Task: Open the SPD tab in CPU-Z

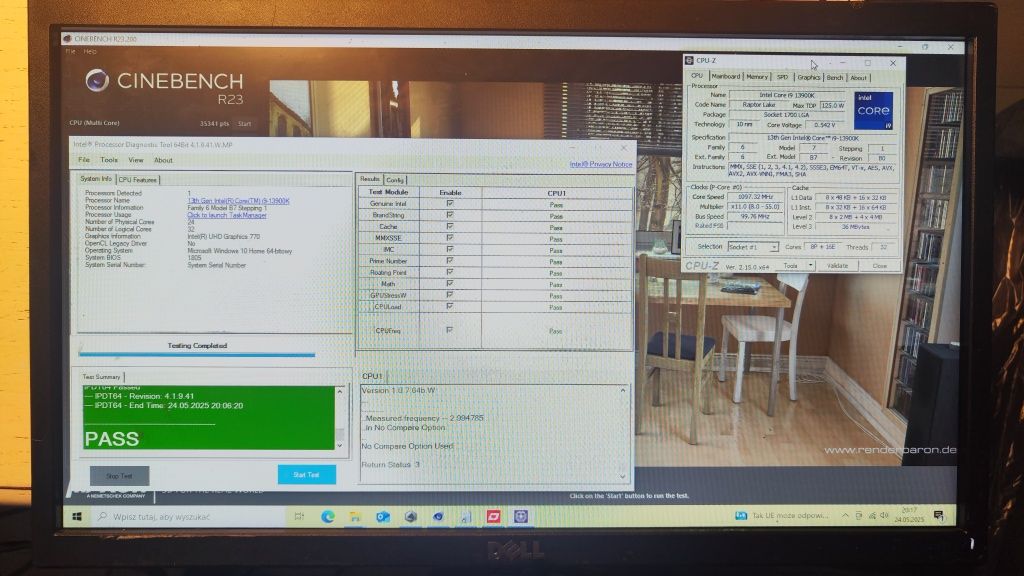Action: [x=782, y=77]
